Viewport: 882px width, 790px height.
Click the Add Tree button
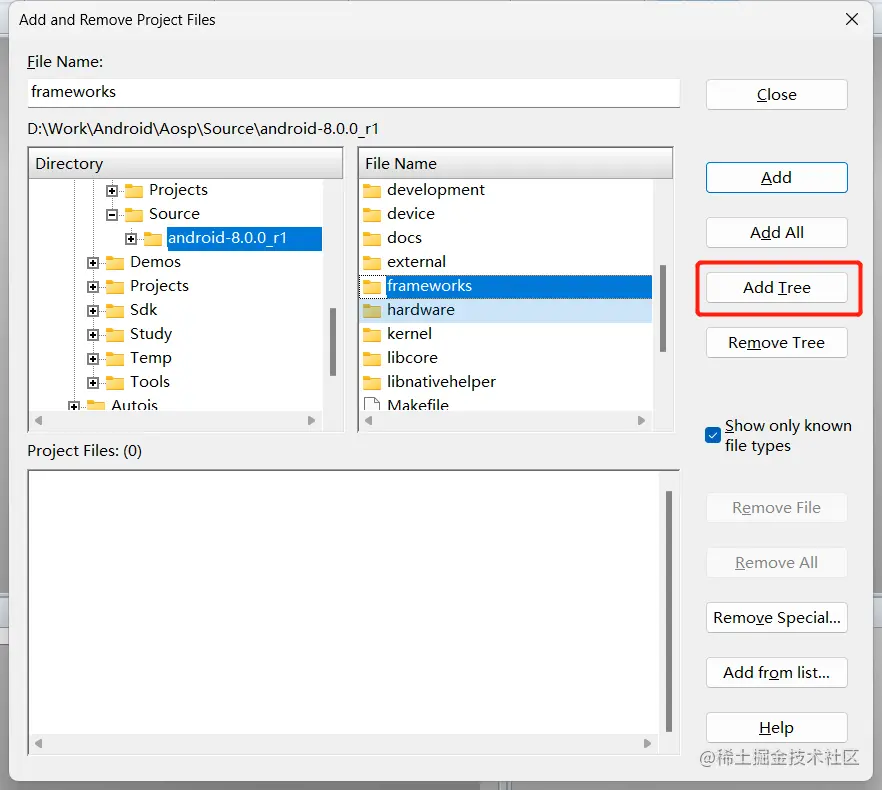pyautogui.click(x=776, y=288)
